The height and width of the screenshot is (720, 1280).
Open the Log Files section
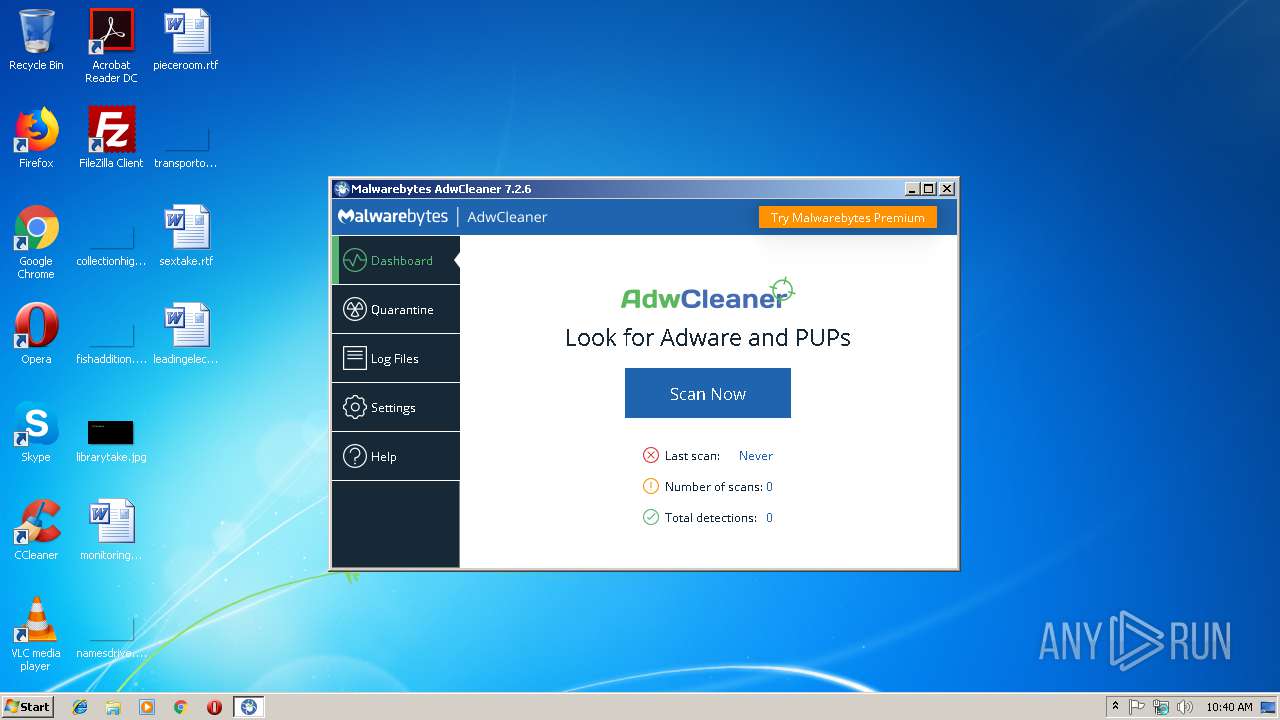396,358
